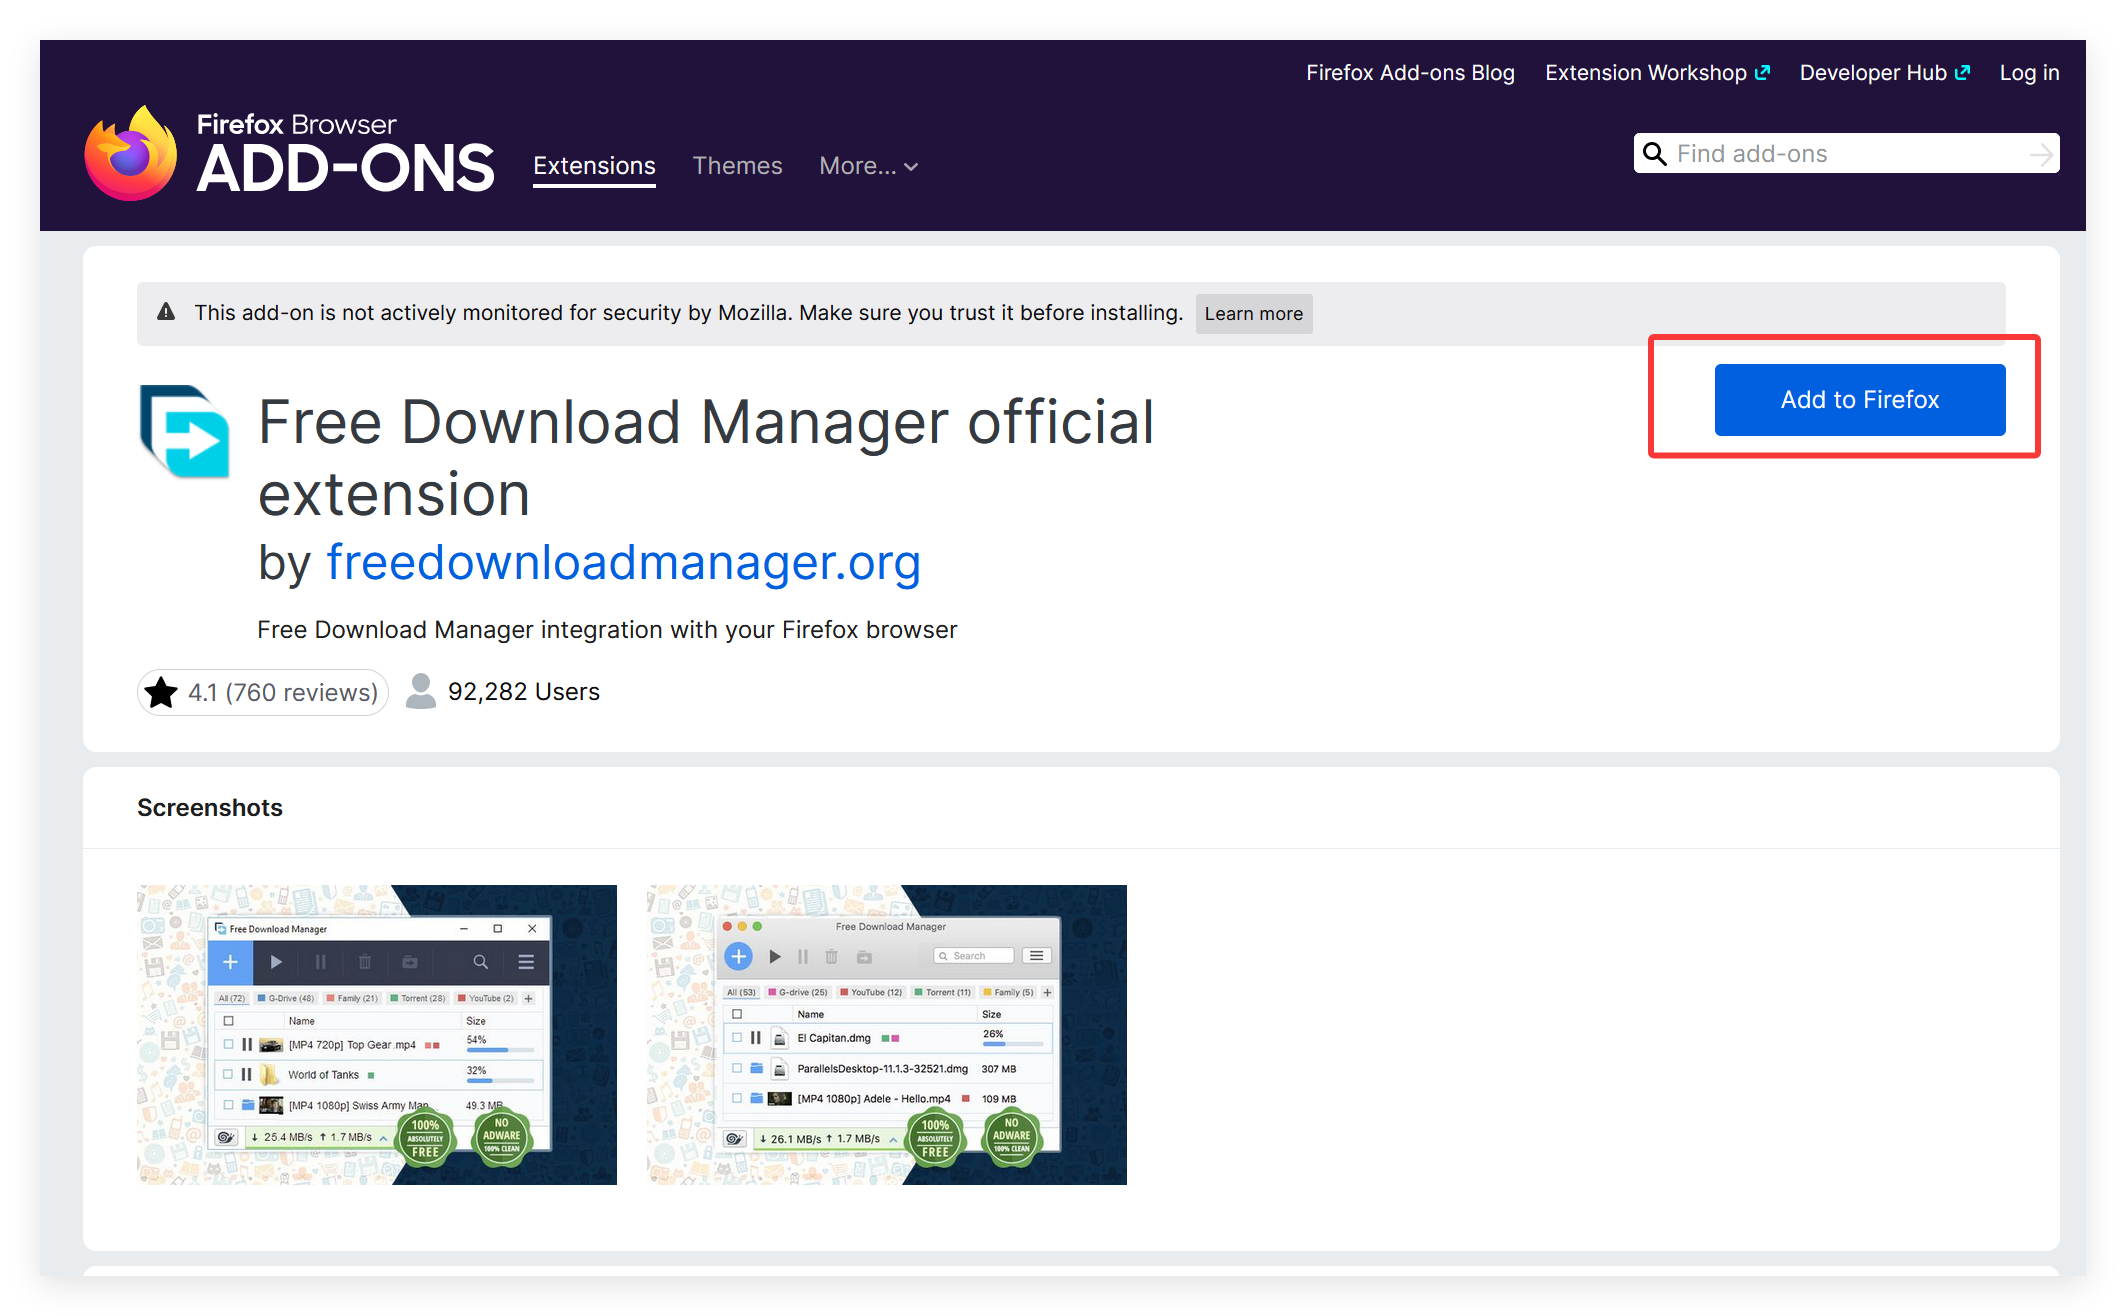Open the freedownloadmanager.org author link
Screen dimensions: 2126x1316
coord(623,562)
